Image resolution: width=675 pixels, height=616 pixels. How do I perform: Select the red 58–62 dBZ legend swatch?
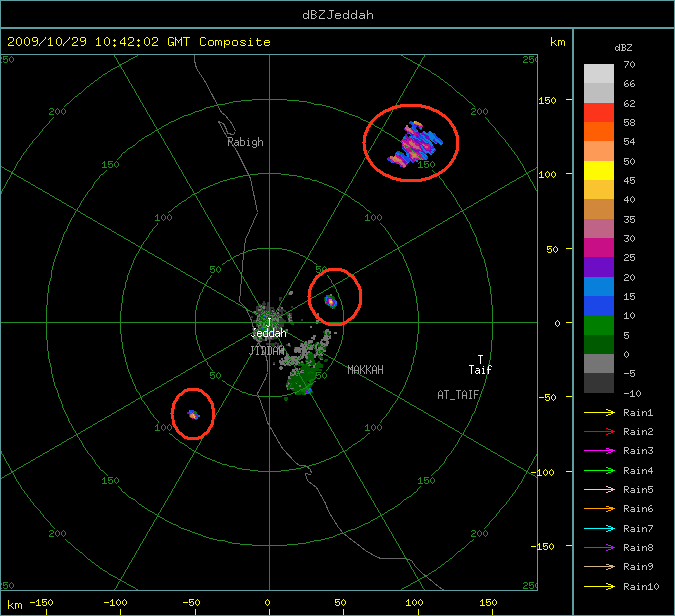599,113
